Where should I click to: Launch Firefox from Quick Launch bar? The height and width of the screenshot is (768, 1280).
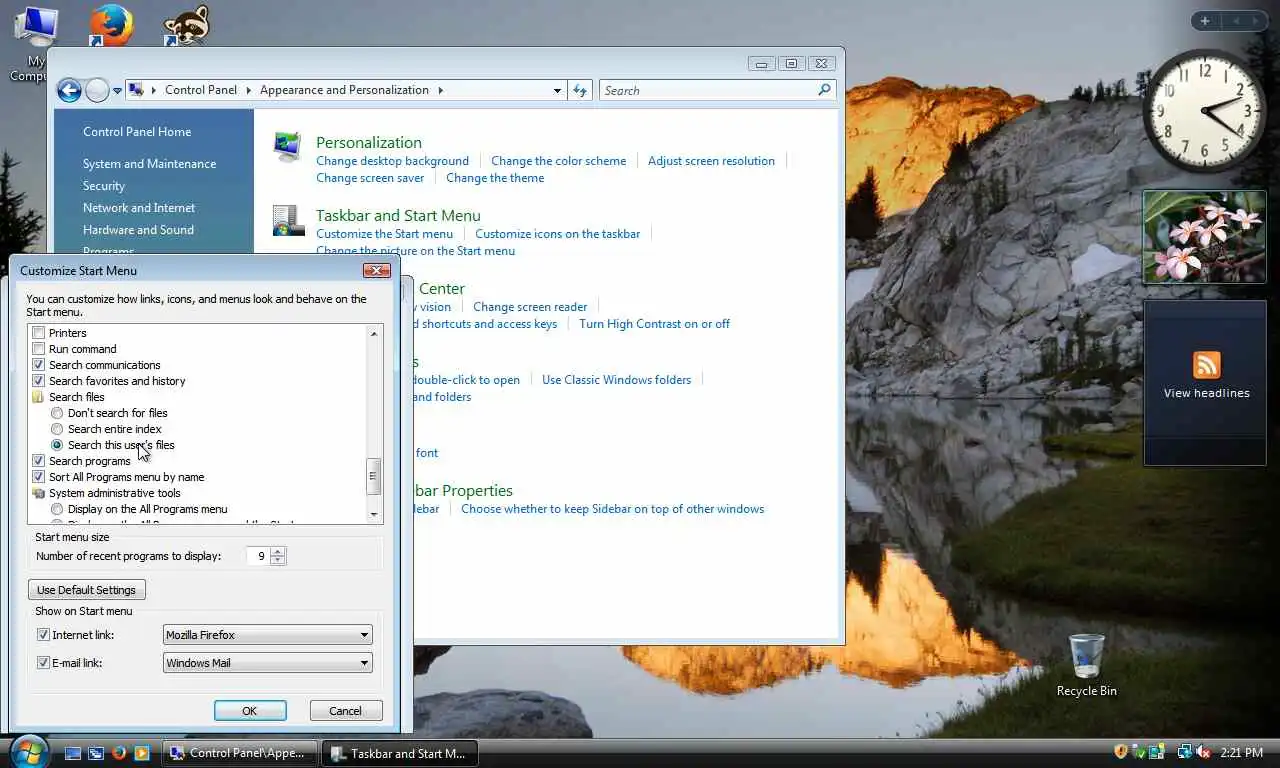pyautogui.click(x=119, y=753)
